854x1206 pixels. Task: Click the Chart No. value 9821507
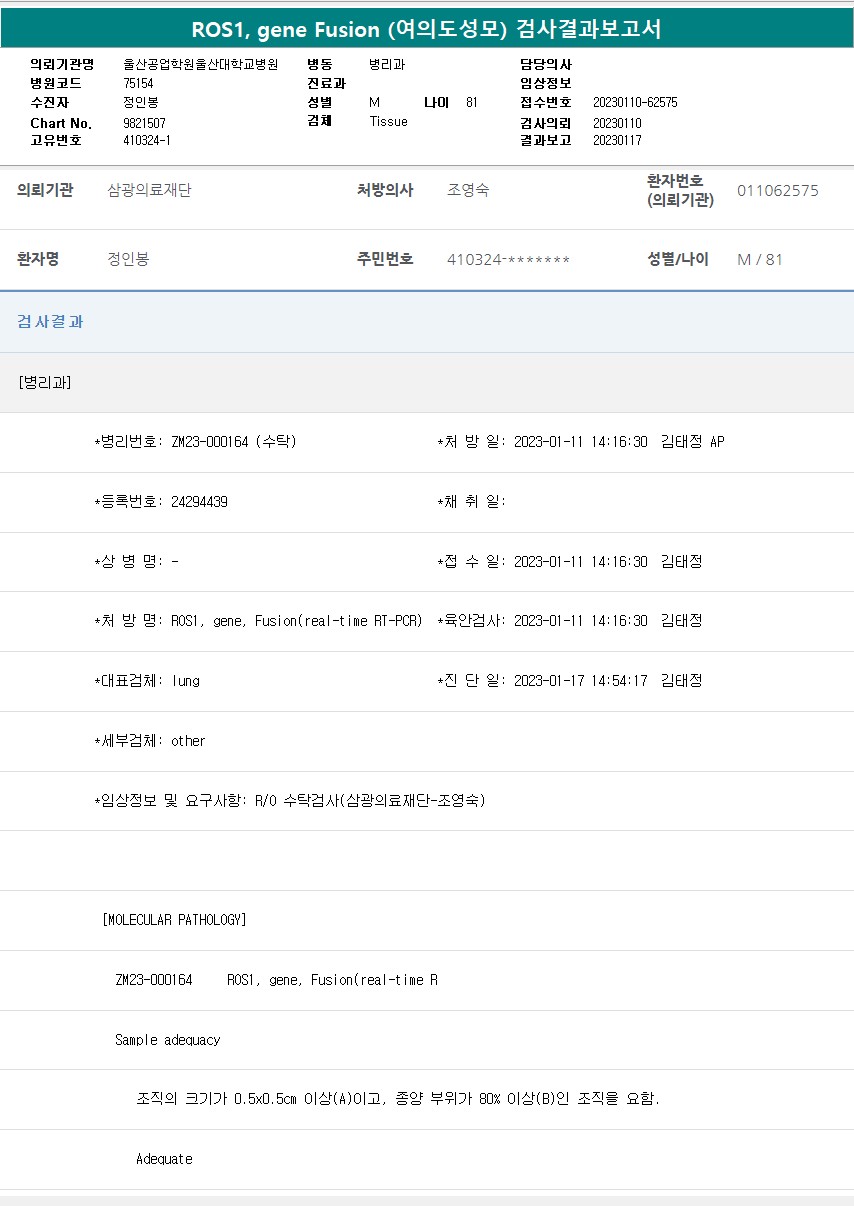tap(144, 123)
